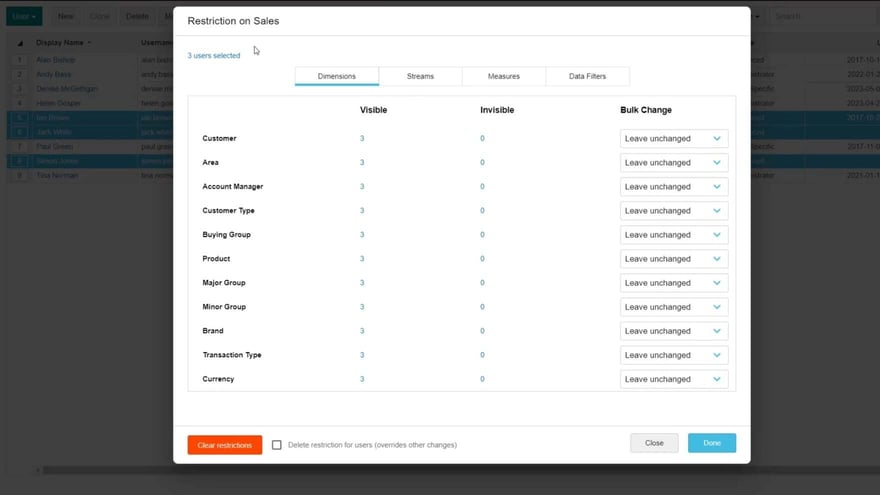The image size is (880, 495).
Task: Click Account Manager invisible count 0
Action: click(482, 187)
